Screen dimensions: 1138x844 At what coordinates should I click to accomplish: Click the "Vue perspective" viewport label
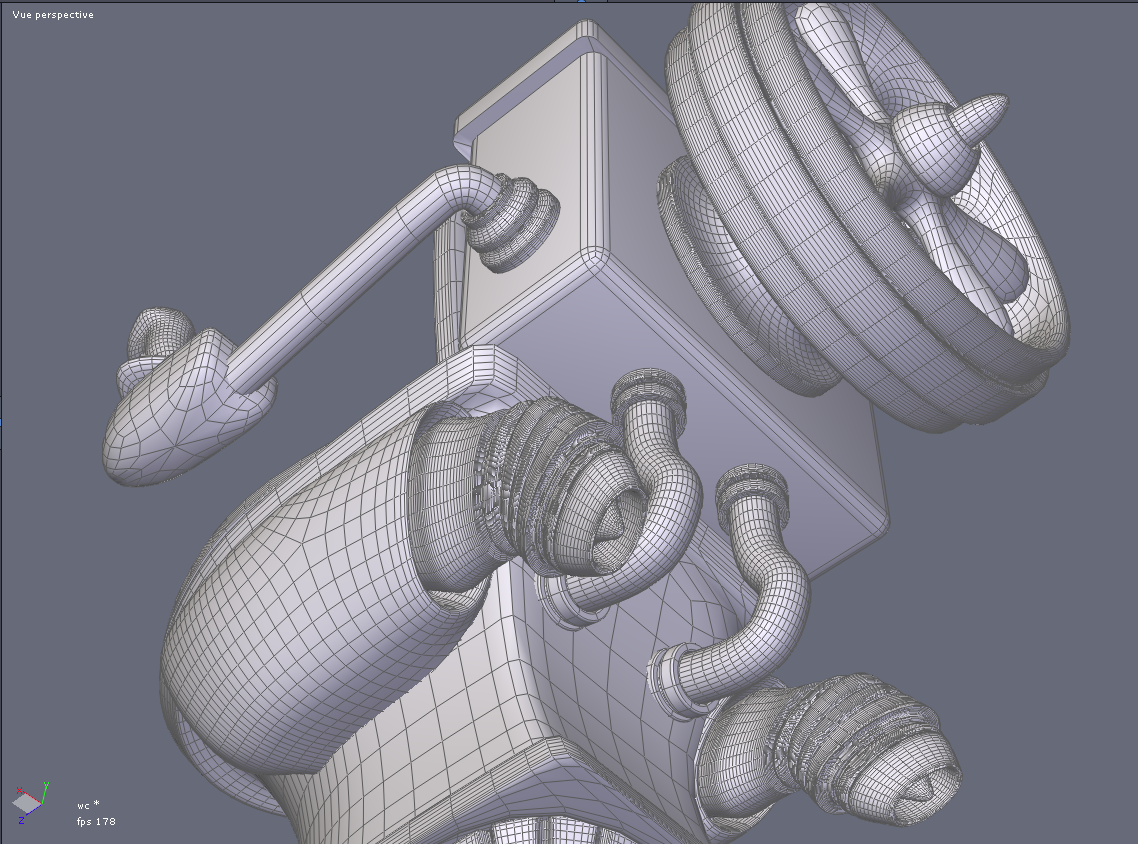tap(53, 15)
